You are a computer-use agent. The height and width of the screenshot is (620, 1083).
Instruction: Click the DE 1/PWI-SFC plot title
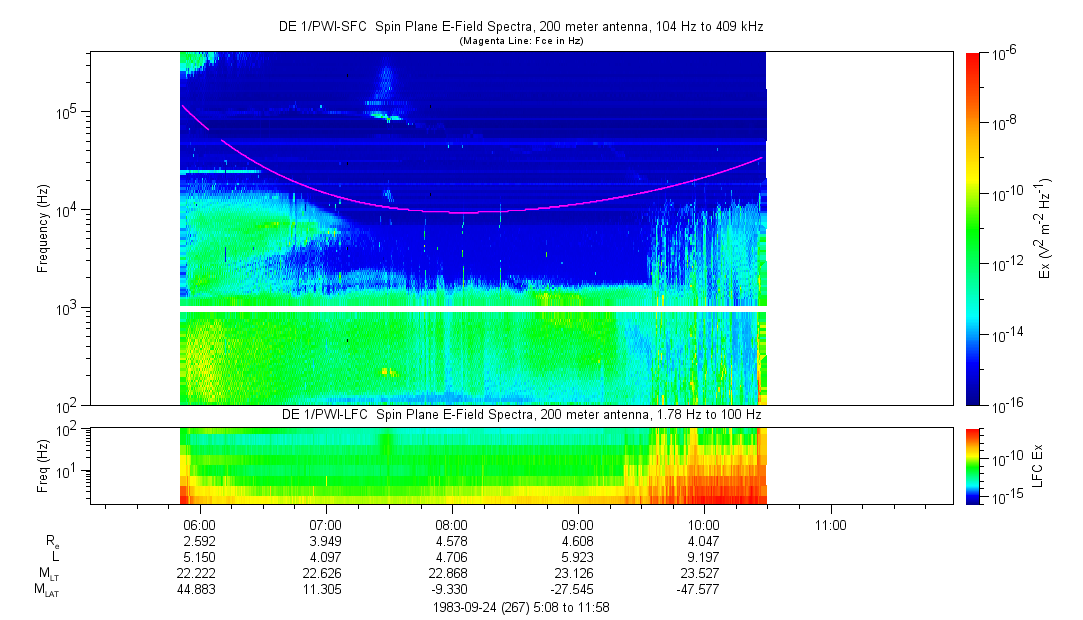[x=521, y=27]
